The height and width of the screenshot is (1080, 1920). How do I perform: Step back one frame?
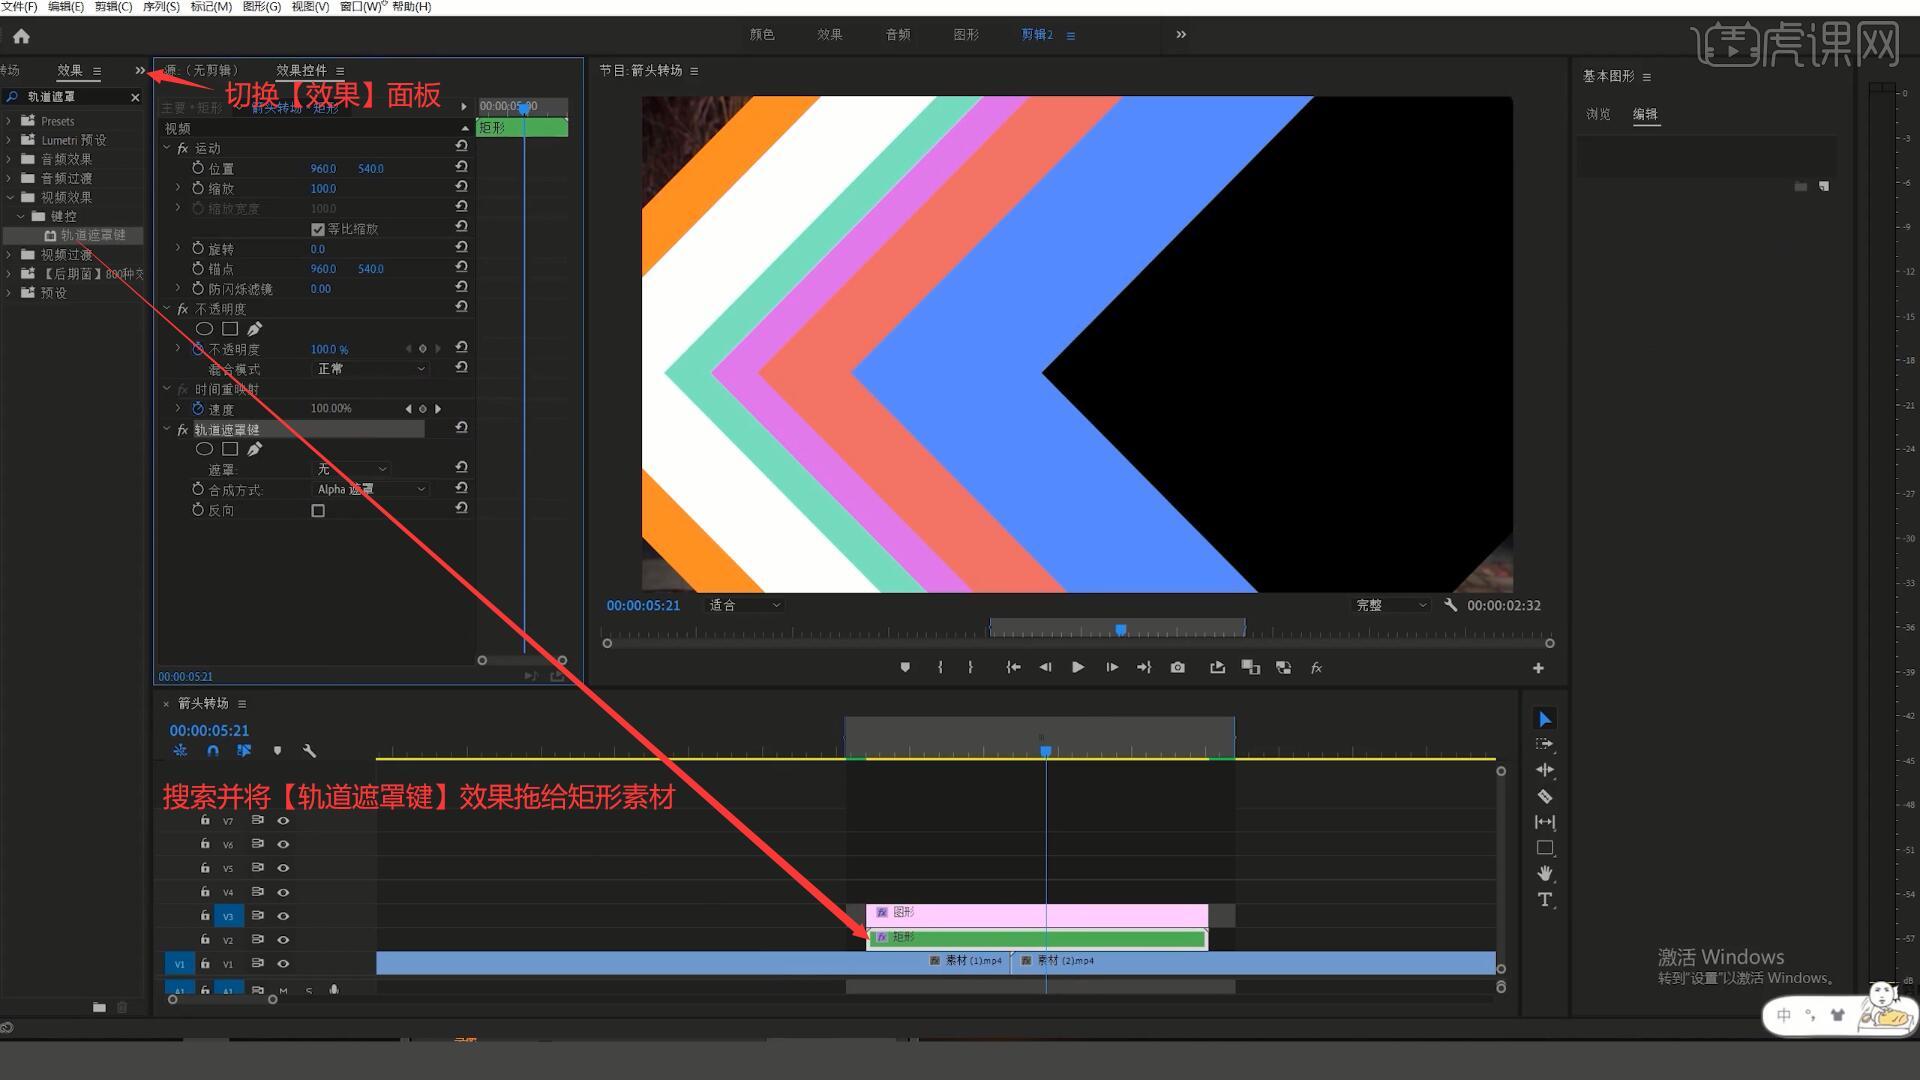(1045, 667)
